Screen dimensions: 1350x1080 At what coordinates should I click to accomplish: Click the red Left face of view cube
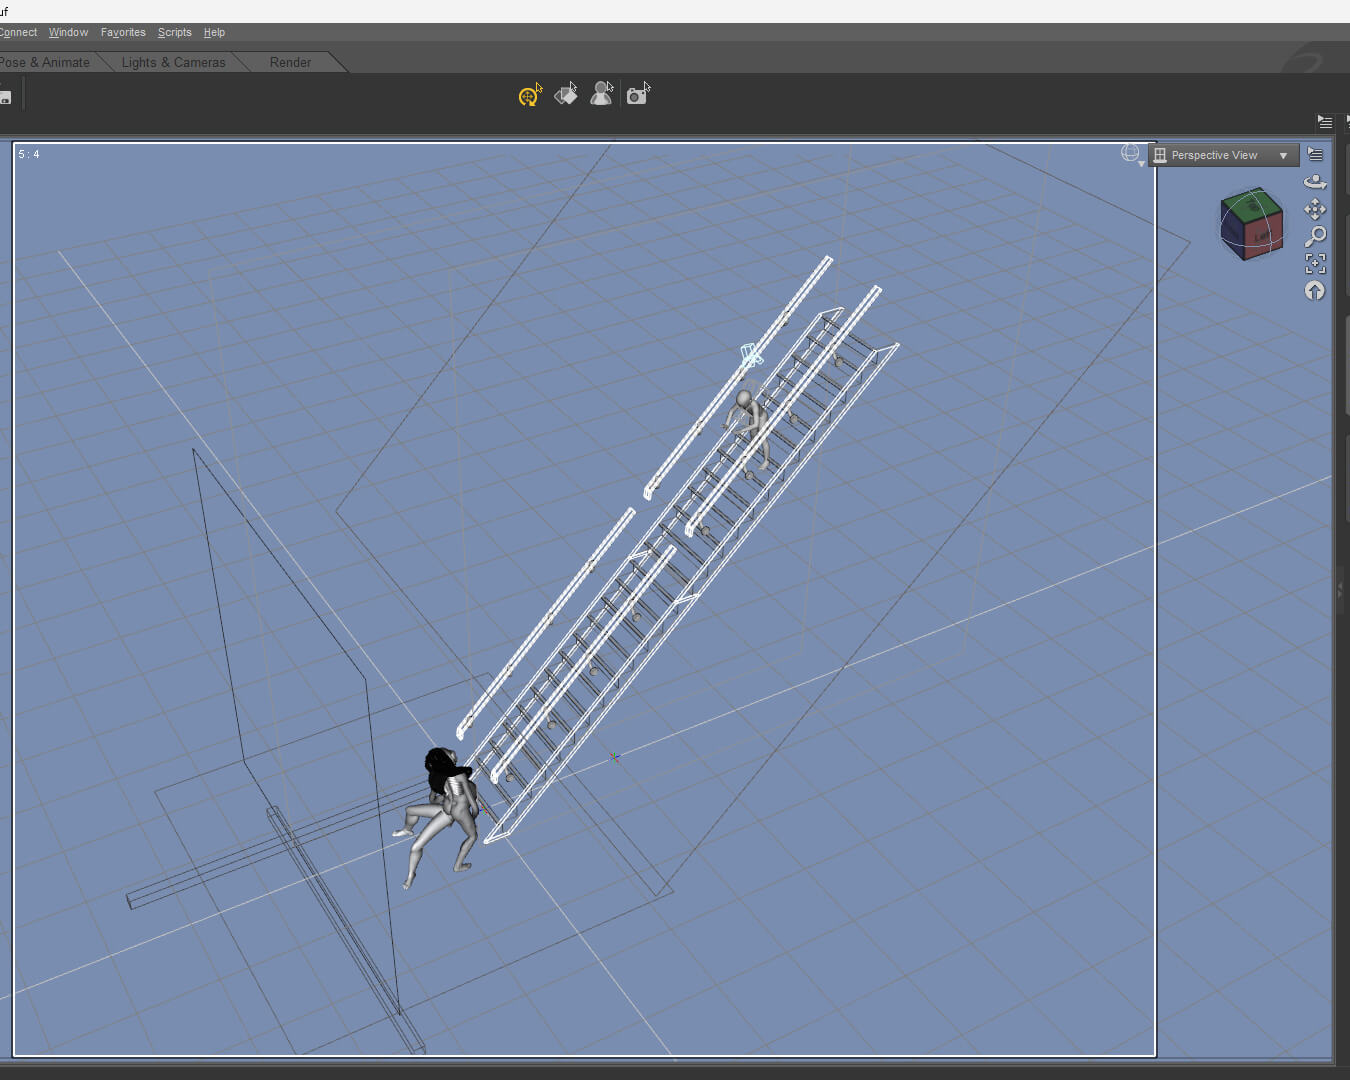[1264, 238]
